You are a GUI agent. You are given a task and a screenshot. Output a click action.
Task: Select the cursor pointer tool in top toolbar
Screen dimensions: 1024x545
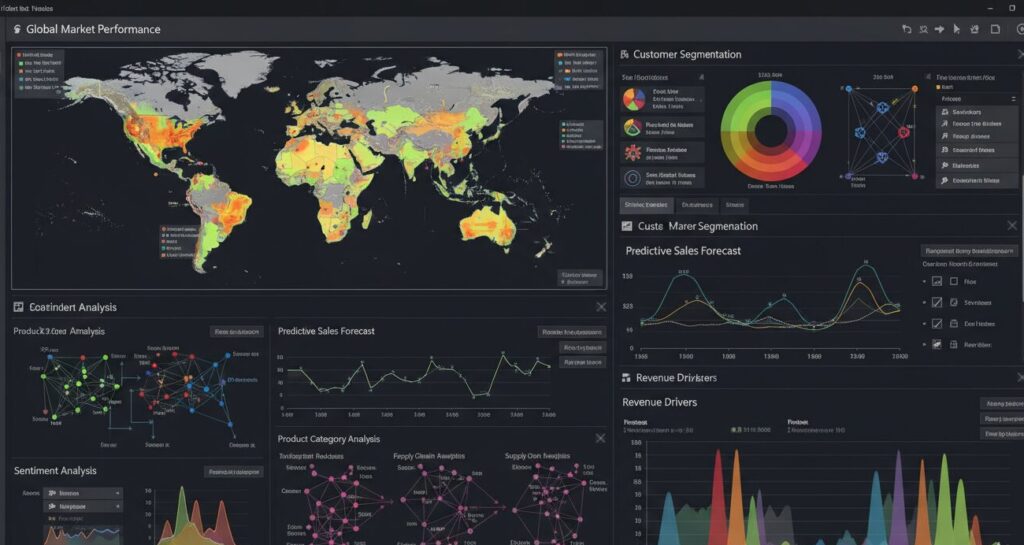point(956,30)
